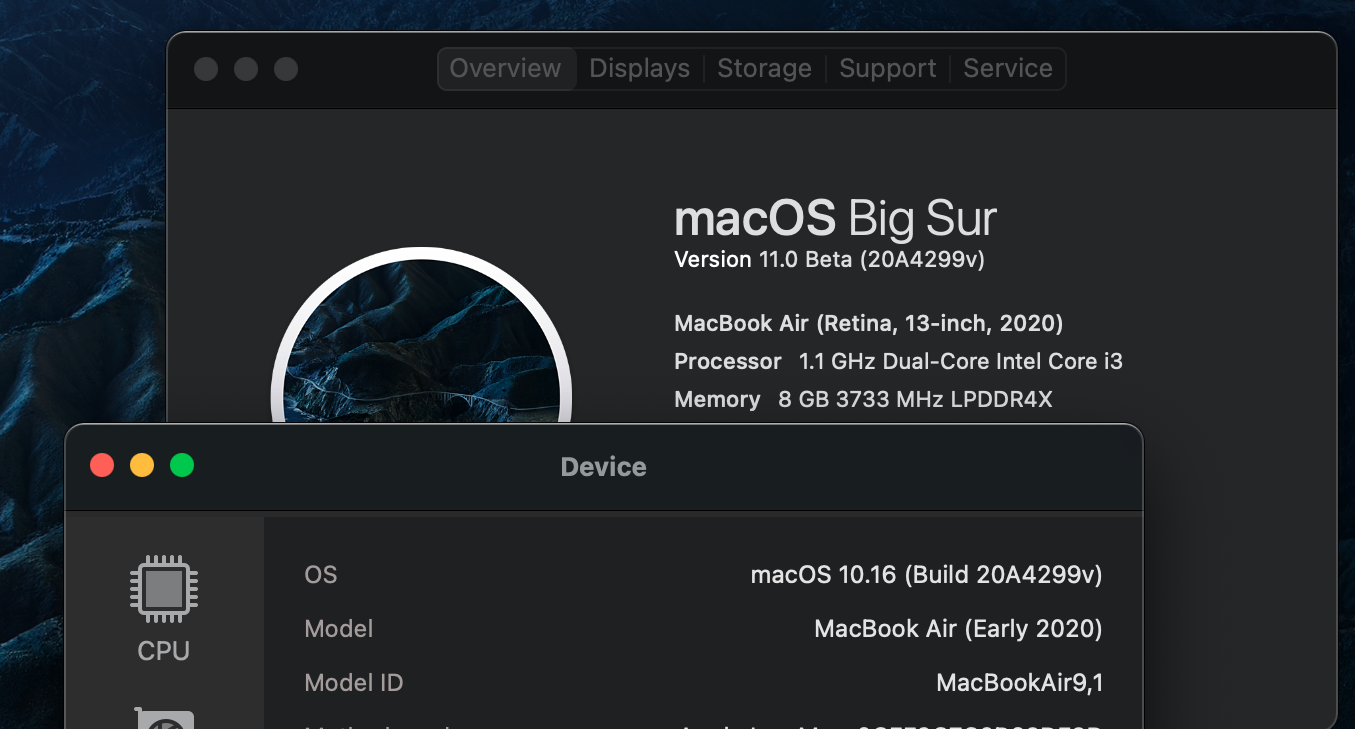Click OS value "macOS 10.16 (Build 20A4299v)"
This screenshot has height=729, width=1355.
[927, 575]
